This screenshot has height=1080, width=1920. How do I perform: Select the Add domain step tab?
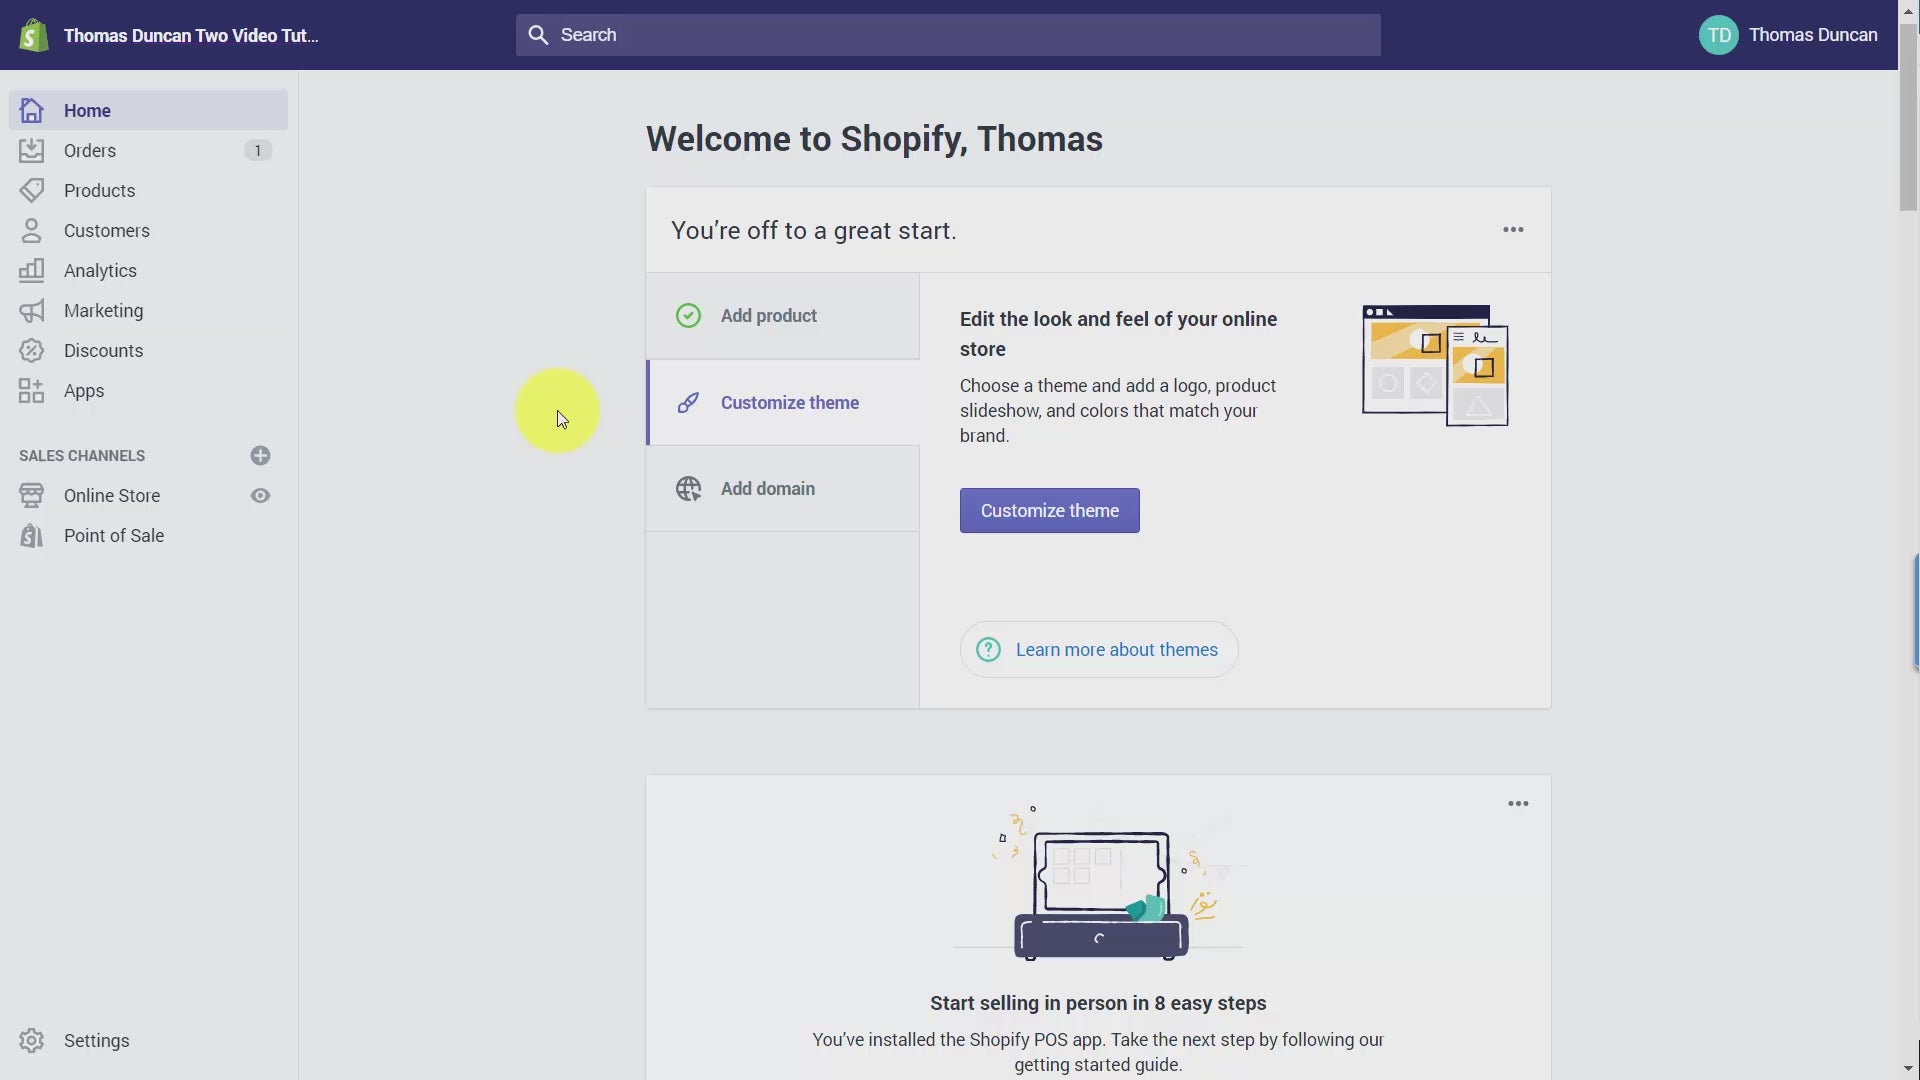coord(783,489)
